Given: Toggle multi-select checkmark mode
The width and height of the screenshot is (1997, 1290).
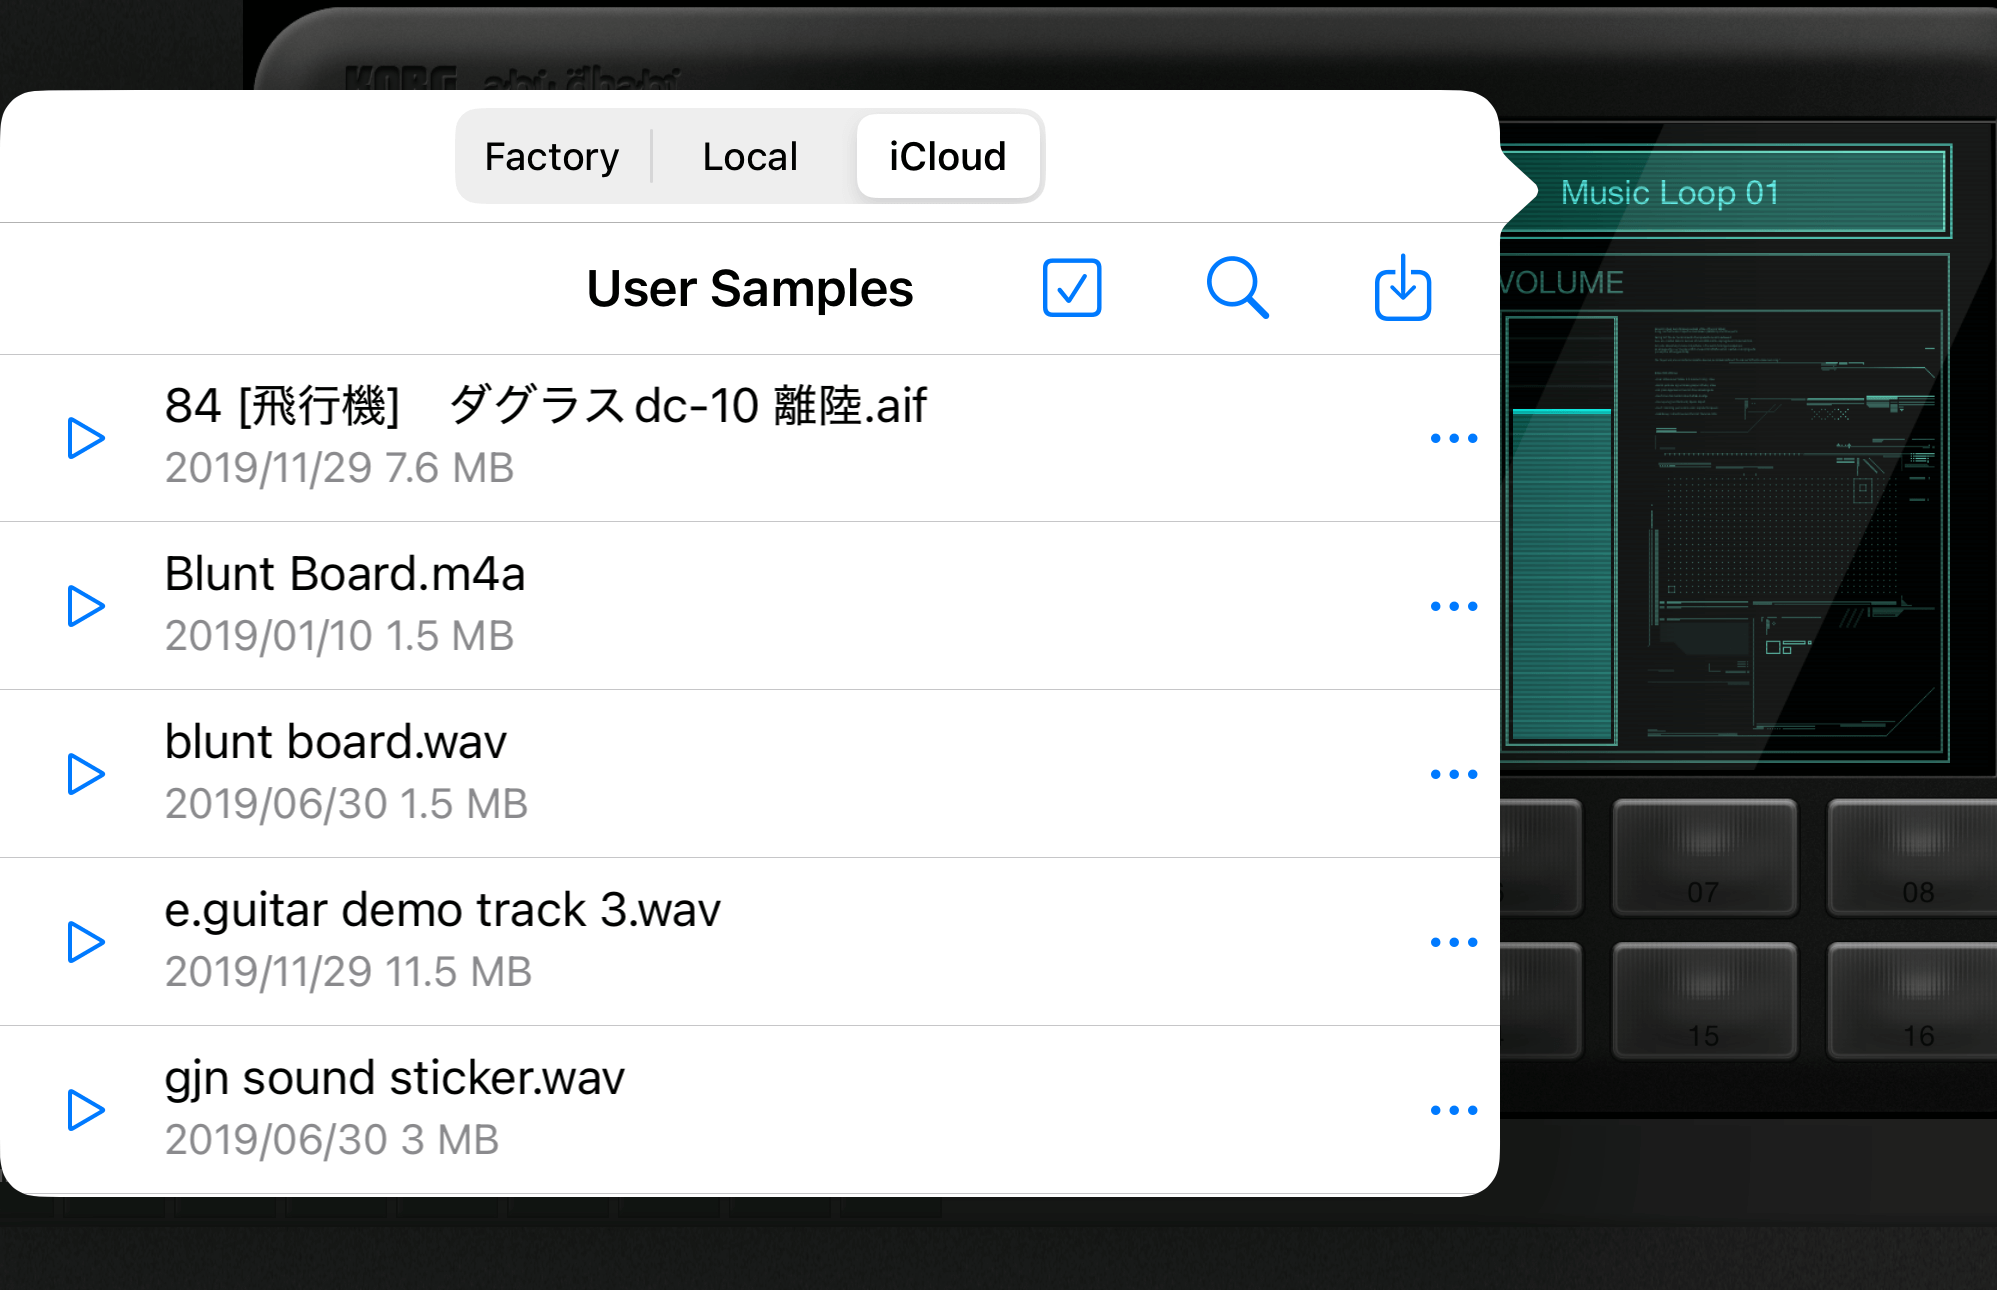Looking at the screenshot, I should pos(1071,288).
